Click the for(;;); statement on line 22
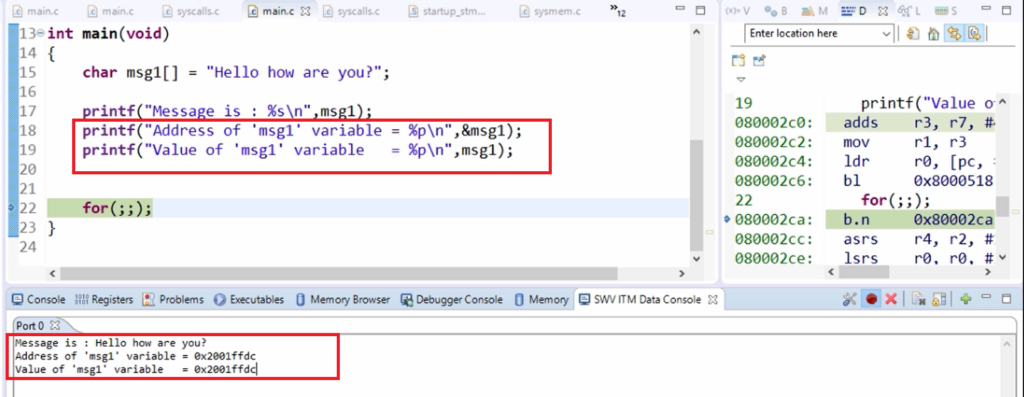1024x397 pixels. pos(117,209)
